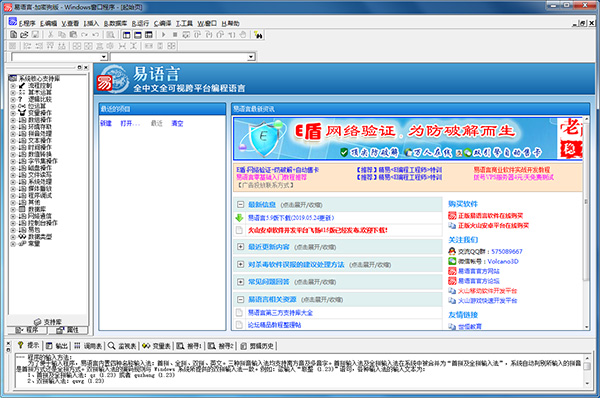Click page icon beside 易语言第三方支持库大全
Viewport: 600px width, 398px height.
pos(240,313)
